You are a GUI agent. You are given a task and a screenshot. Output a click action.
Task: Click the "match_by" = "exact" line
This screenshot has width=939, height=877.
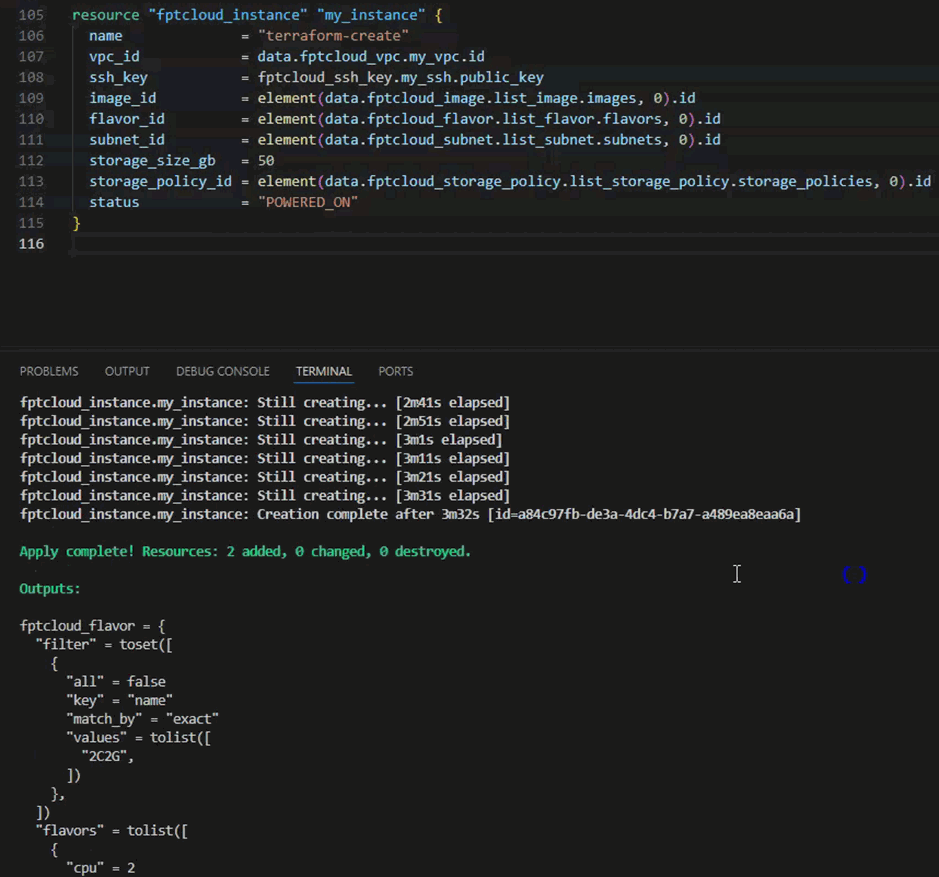[x=143, y=719]
